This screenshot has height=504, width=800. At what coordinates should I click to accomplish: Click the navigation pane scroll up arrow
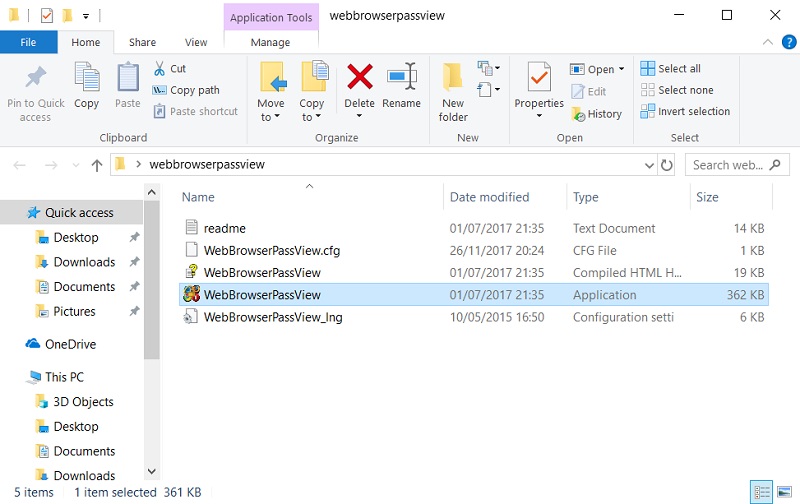click(x=152, y=192)
